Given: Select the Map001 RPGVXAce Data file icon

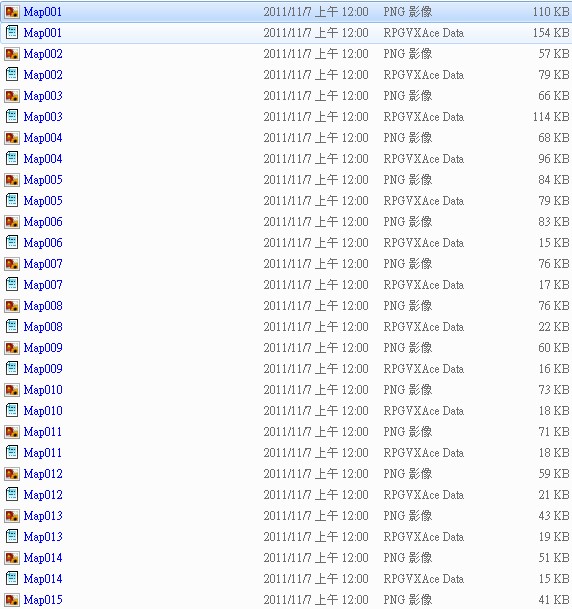Looking at the screenshot, I should 12,33.
